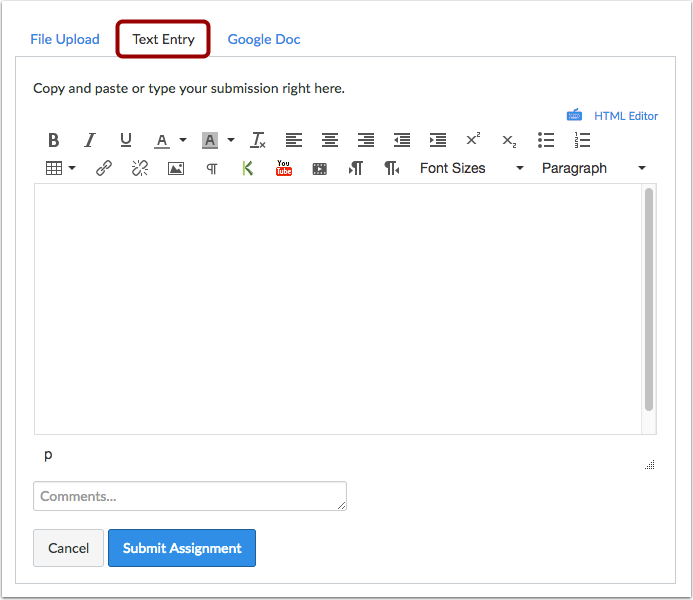Apply italic formatting
The height and width of the screenshot is (600, 693).
90,141
